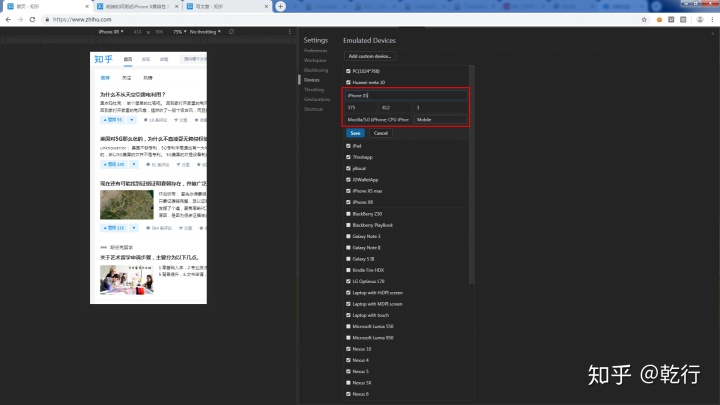Image resolution: width=720 pixels, height=405 pixels.
Task: Close the third browser tab
Action: pos(266,6)
